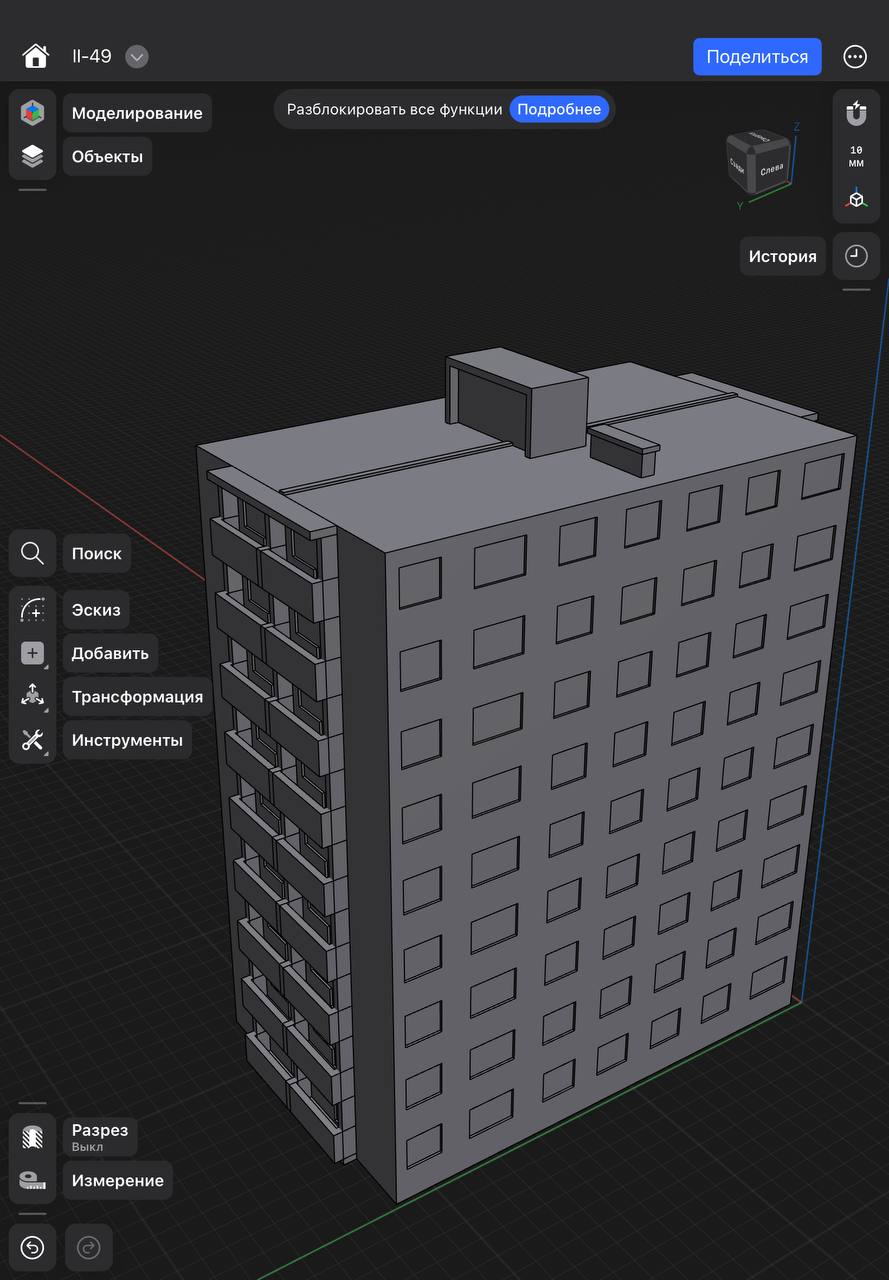Toggle the Section view off/on
Image resolution: width=889 pixels, height=1280 pixels.
click(32, 1137)
